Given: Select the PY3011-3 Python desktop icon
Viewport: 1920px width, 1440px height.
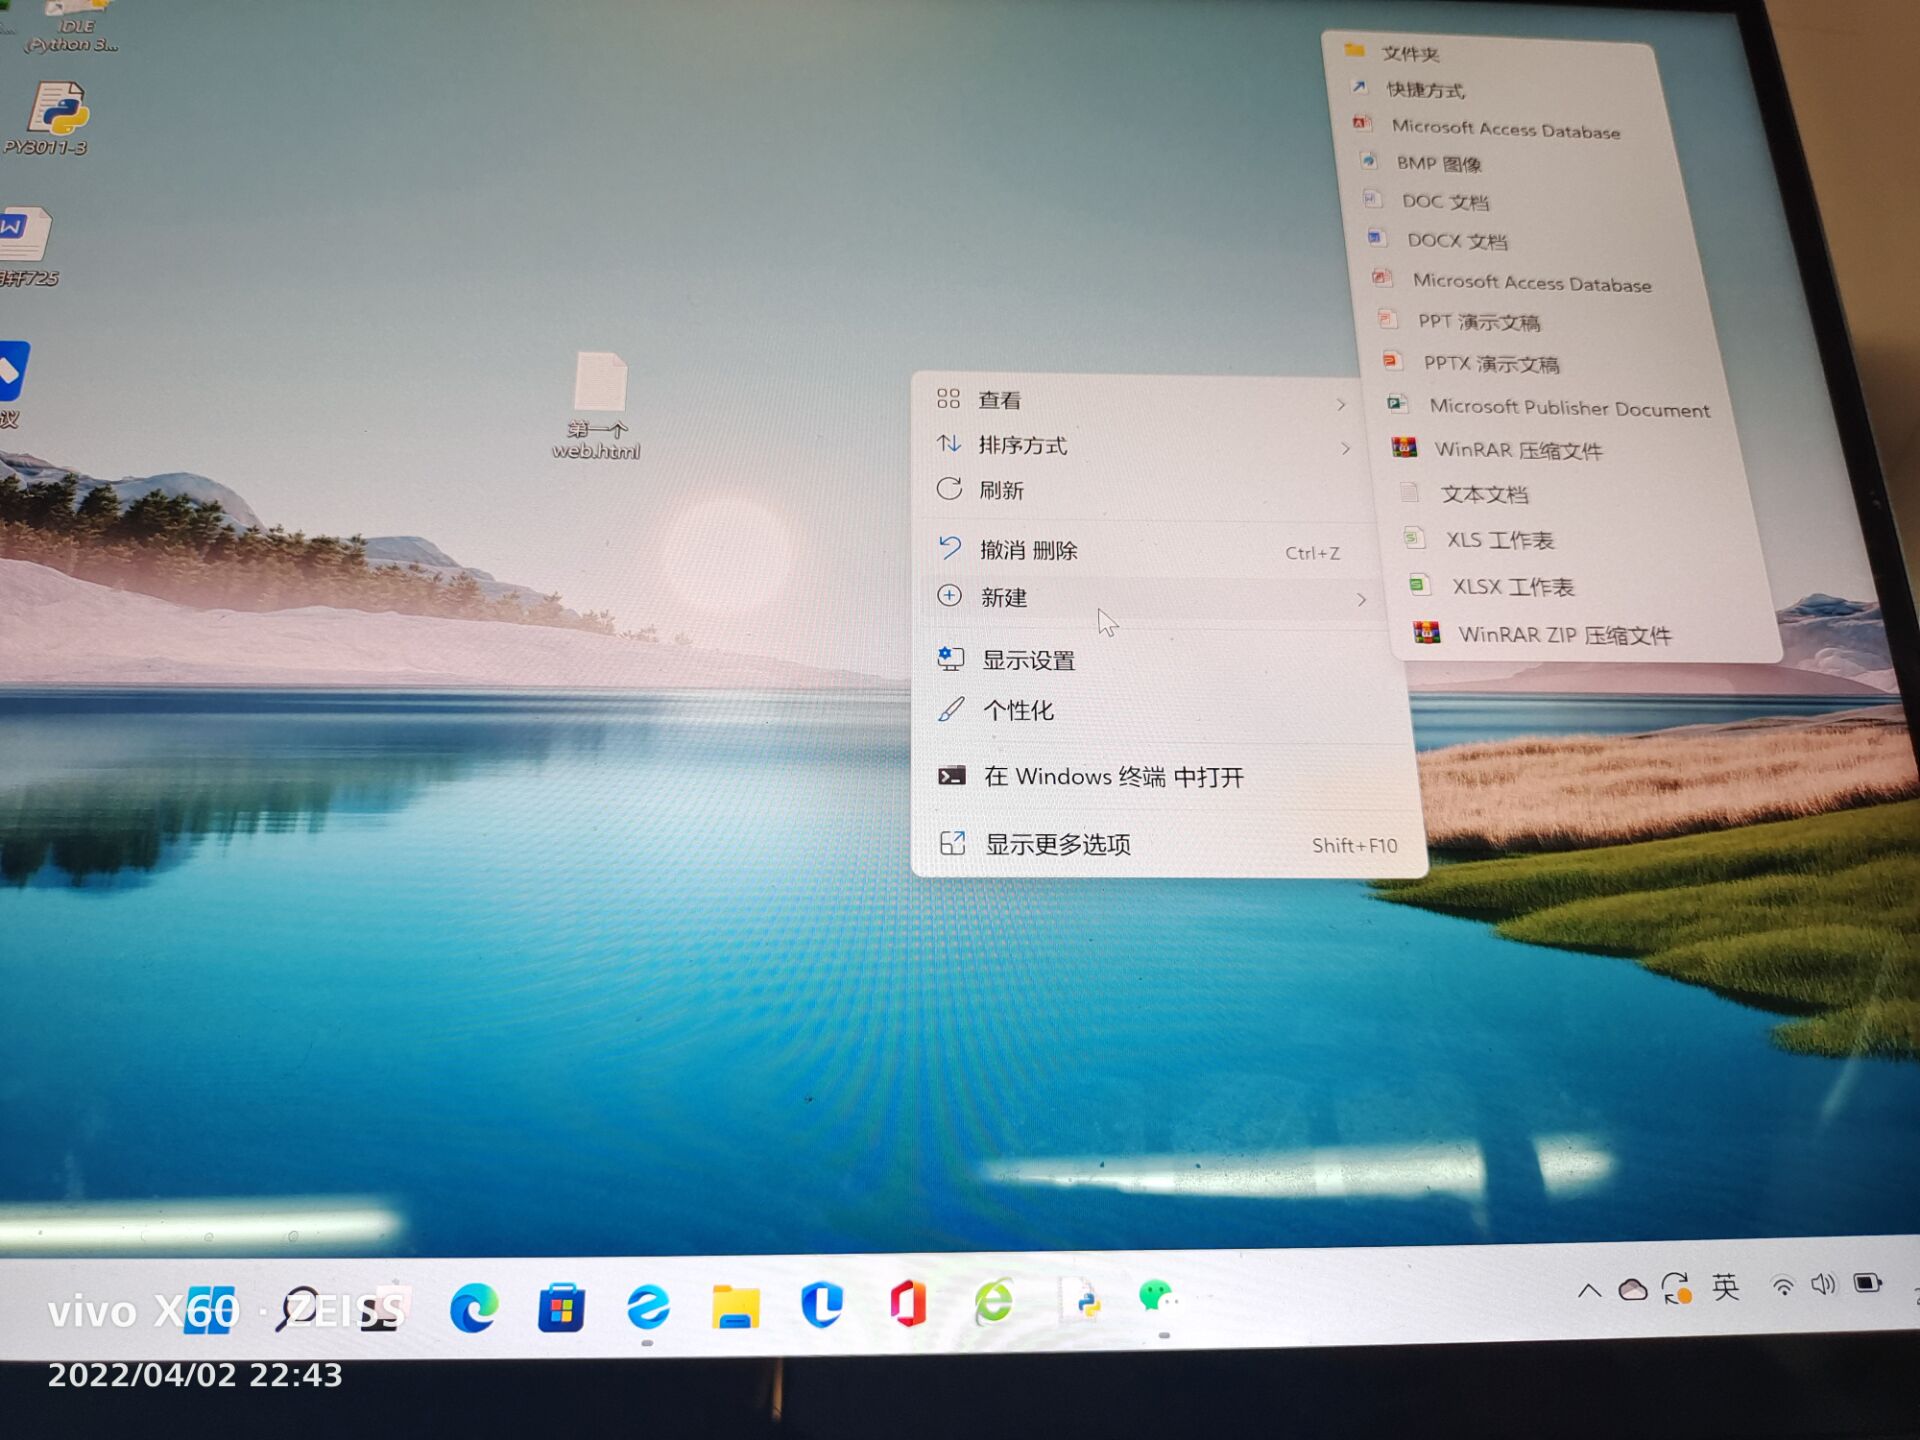Looking at the screenshot, I should (50, 118).
